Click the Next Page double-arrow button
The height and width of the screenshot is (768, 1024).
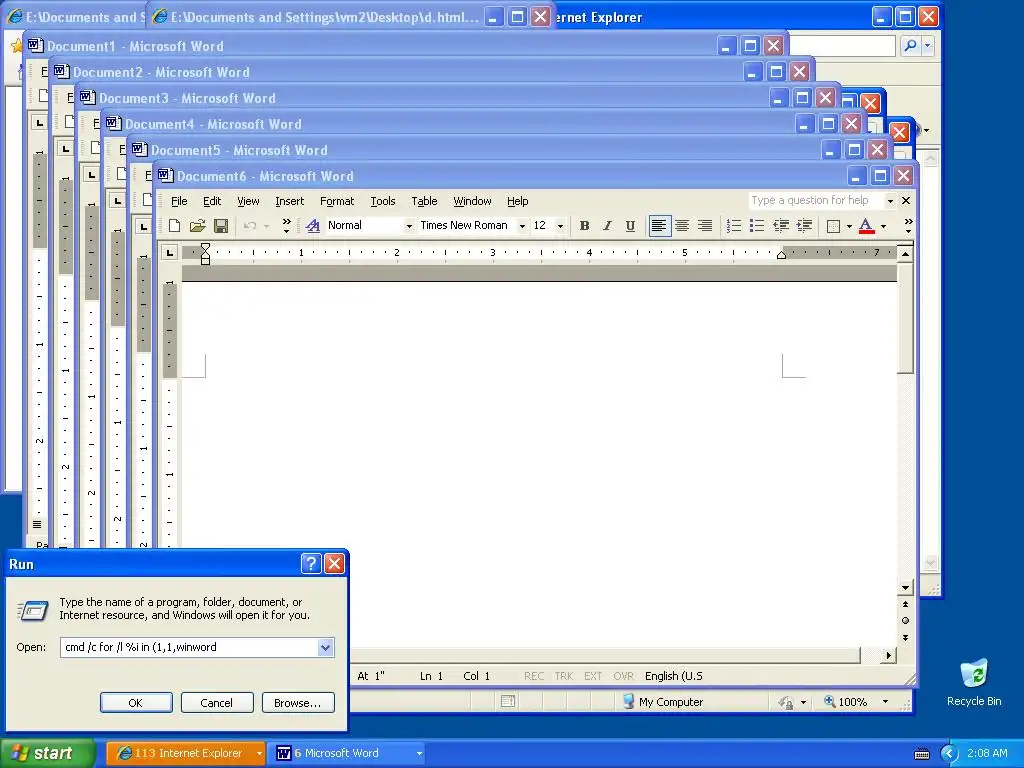tap(905, 637)
